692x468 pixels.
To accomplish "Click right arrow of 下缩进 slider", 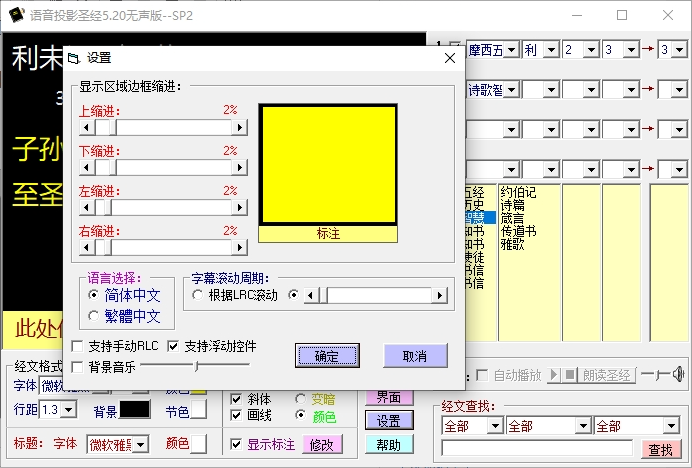I will tap(240, 167).
